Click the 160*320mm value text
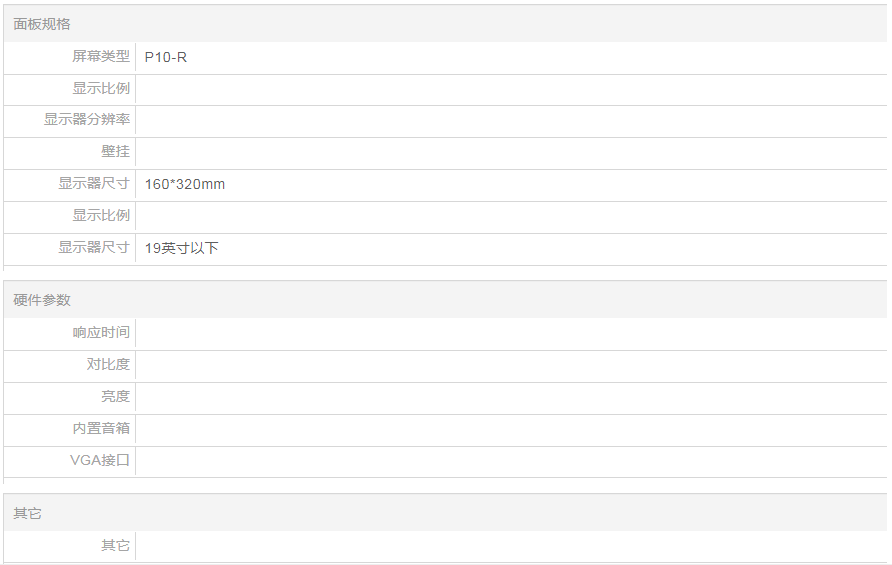 coord(185,184)
